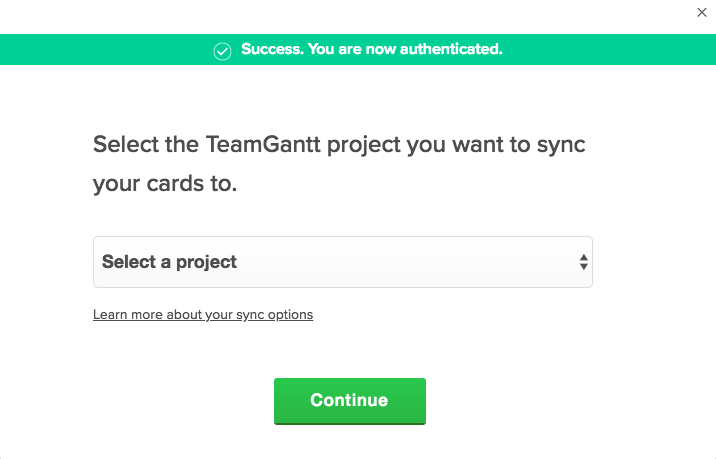Click the white tick inside the banner
Screen dimensions: 716x459
click(x=223, y=50)
